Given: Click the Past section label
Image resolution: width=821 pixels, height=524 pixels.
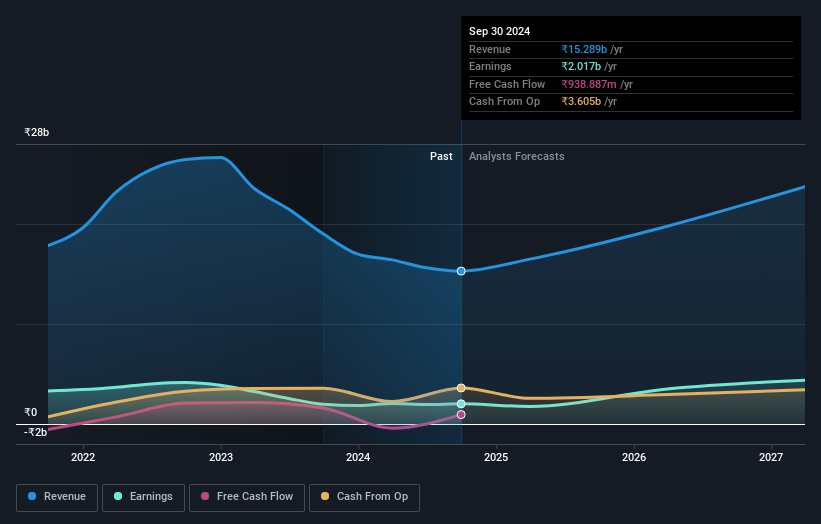Looking at the screenshot, I should (x=441, y=156).
